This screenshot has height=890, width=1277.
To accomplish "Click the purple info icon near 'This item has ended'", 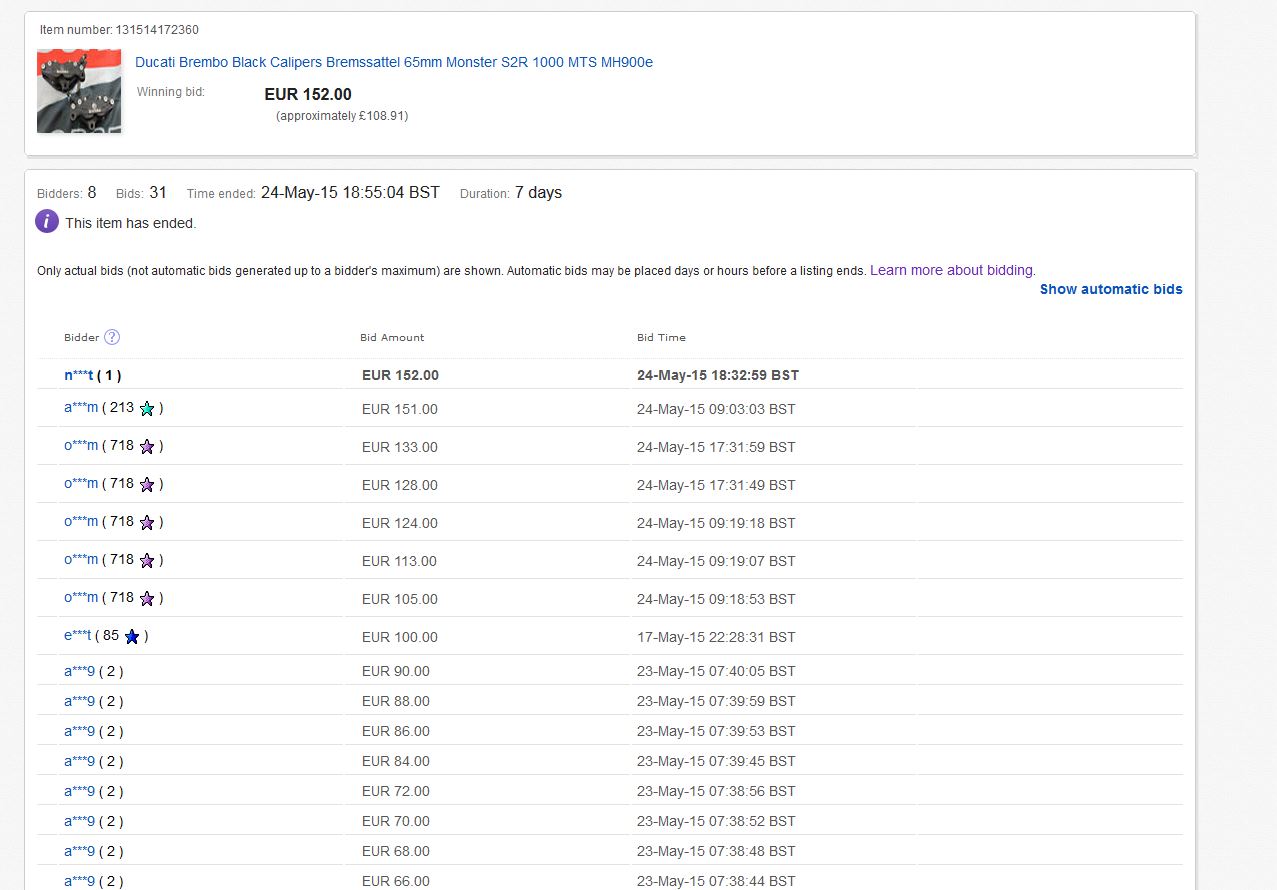I will click(x=47, y=222).
